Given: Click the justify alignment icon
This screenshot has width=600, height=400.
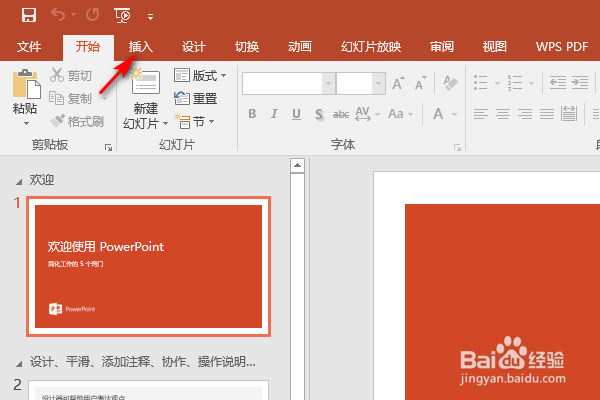Looking at the screenshot, I should coord(547,114).
